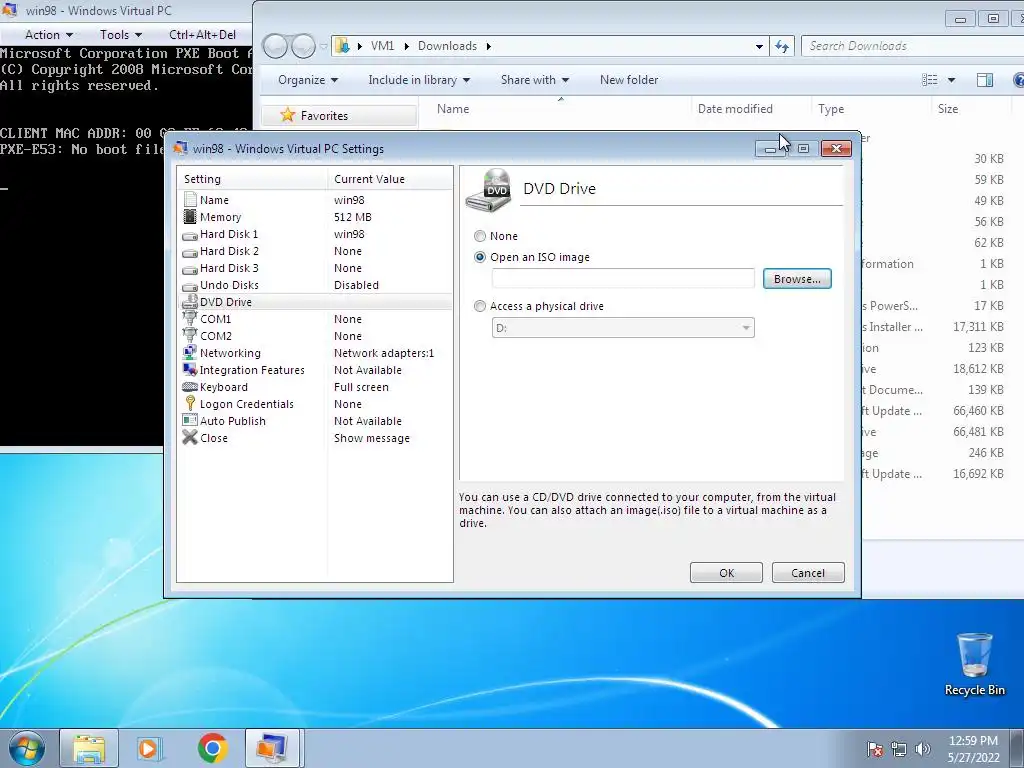Click the 512 MB memory value

click(x=353, y=217)
